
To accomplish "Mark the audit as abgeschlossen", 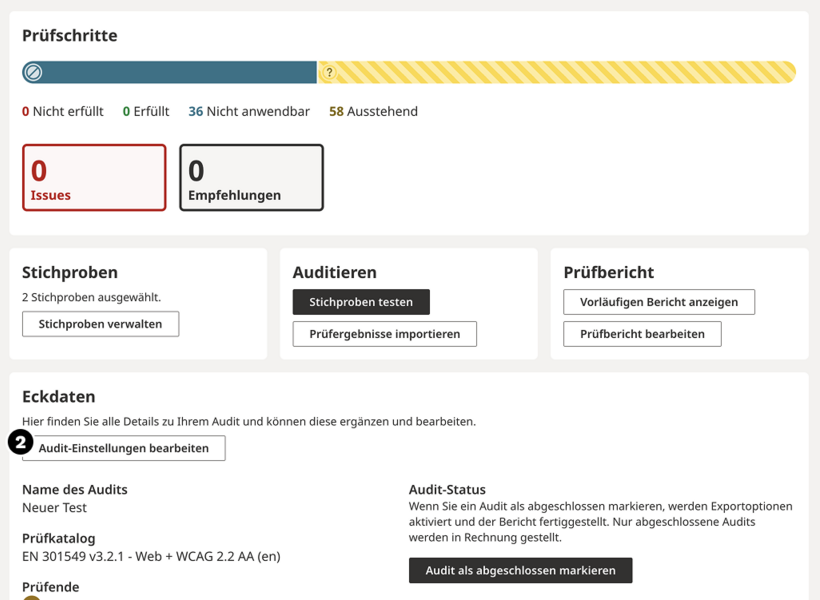I will 520,570.
